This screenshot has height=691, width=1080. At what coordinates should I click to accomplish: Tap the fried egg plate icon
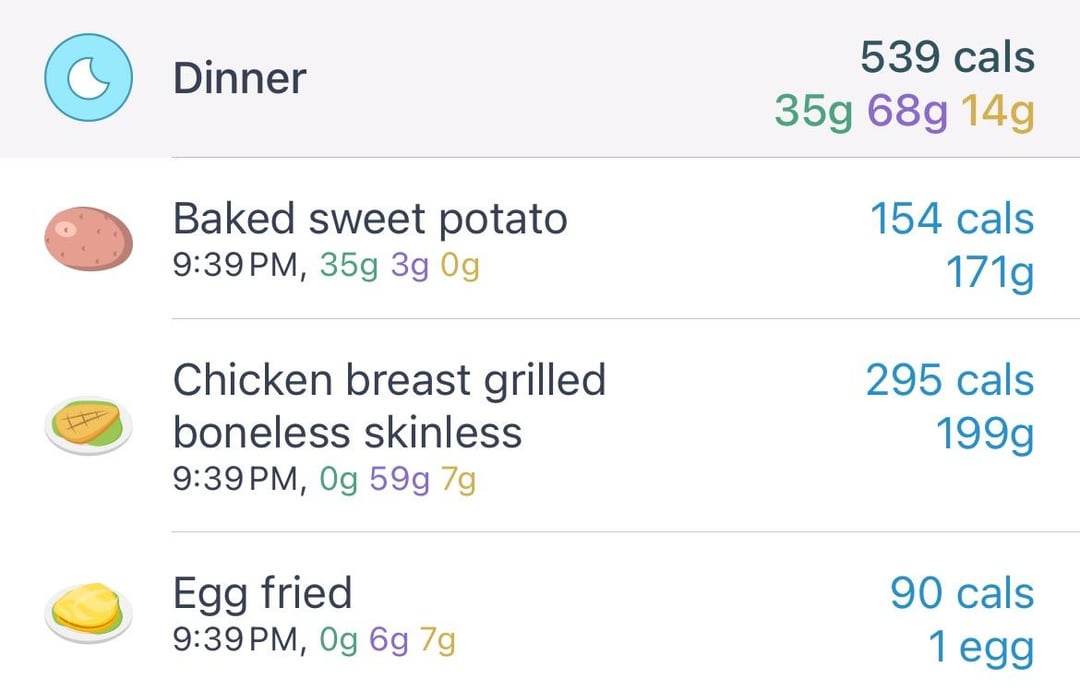click(88, 612)
